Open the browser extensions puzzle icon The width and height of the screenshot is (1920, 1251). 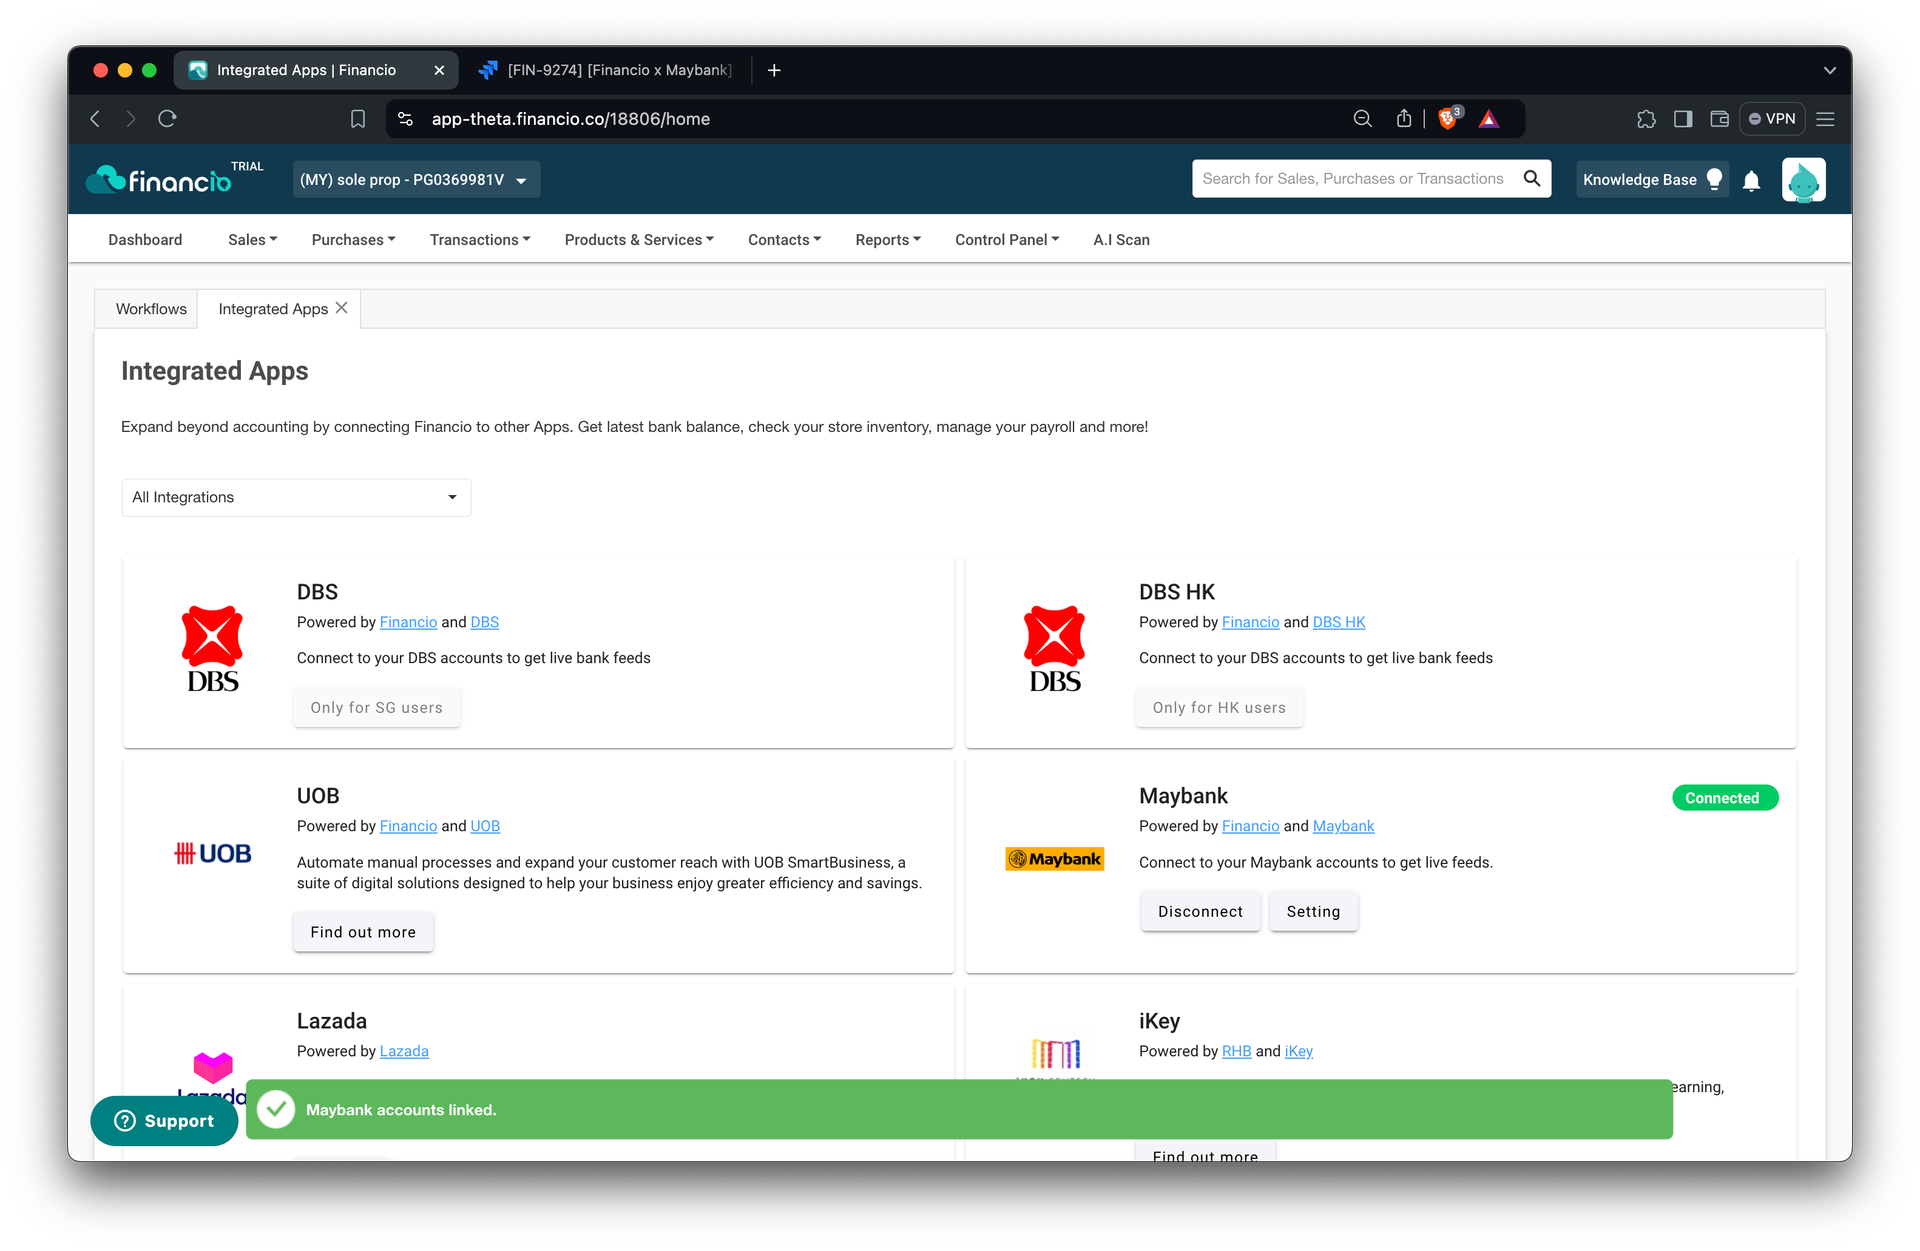(x=1646, y=119)
